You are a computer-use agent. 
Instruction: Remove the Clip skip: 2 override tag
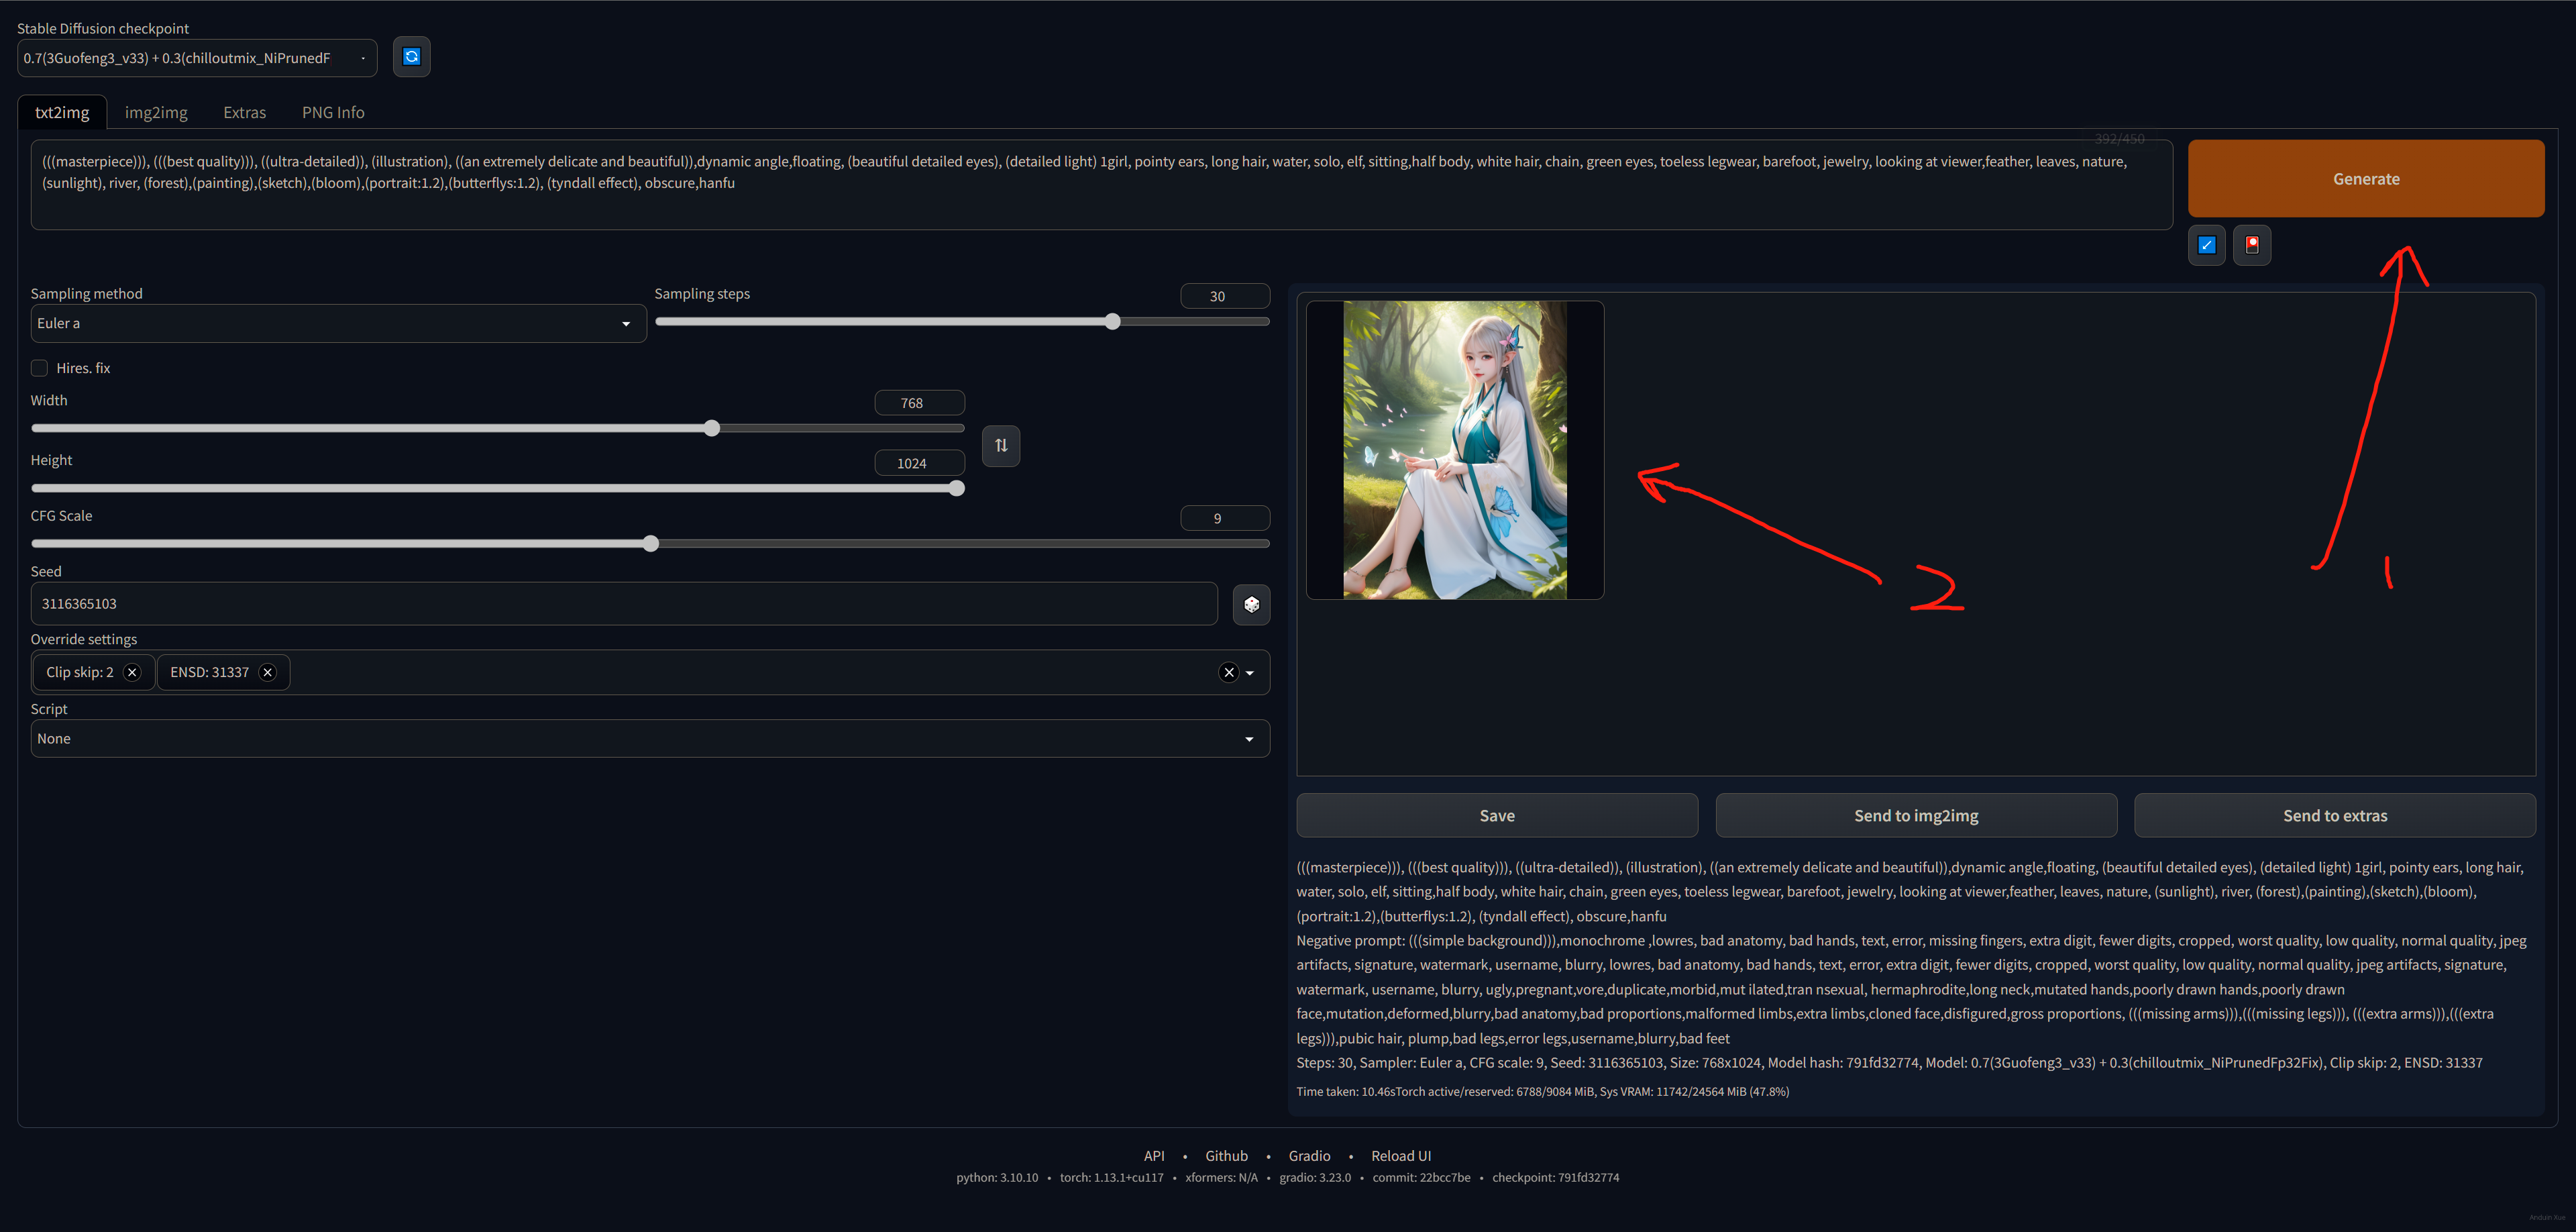[132, 672]
